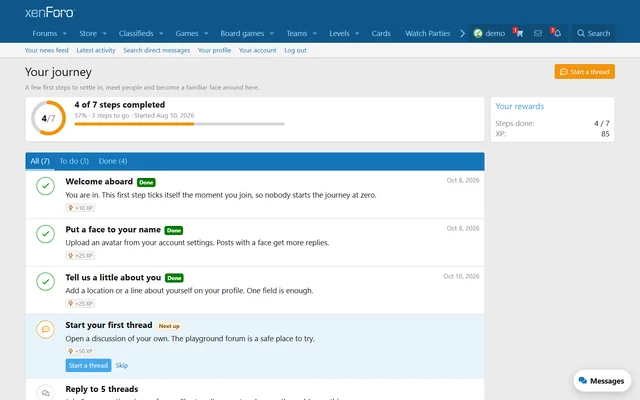Skip the Start your first thread step
The image size is (640, 400).
pos(122,365)
